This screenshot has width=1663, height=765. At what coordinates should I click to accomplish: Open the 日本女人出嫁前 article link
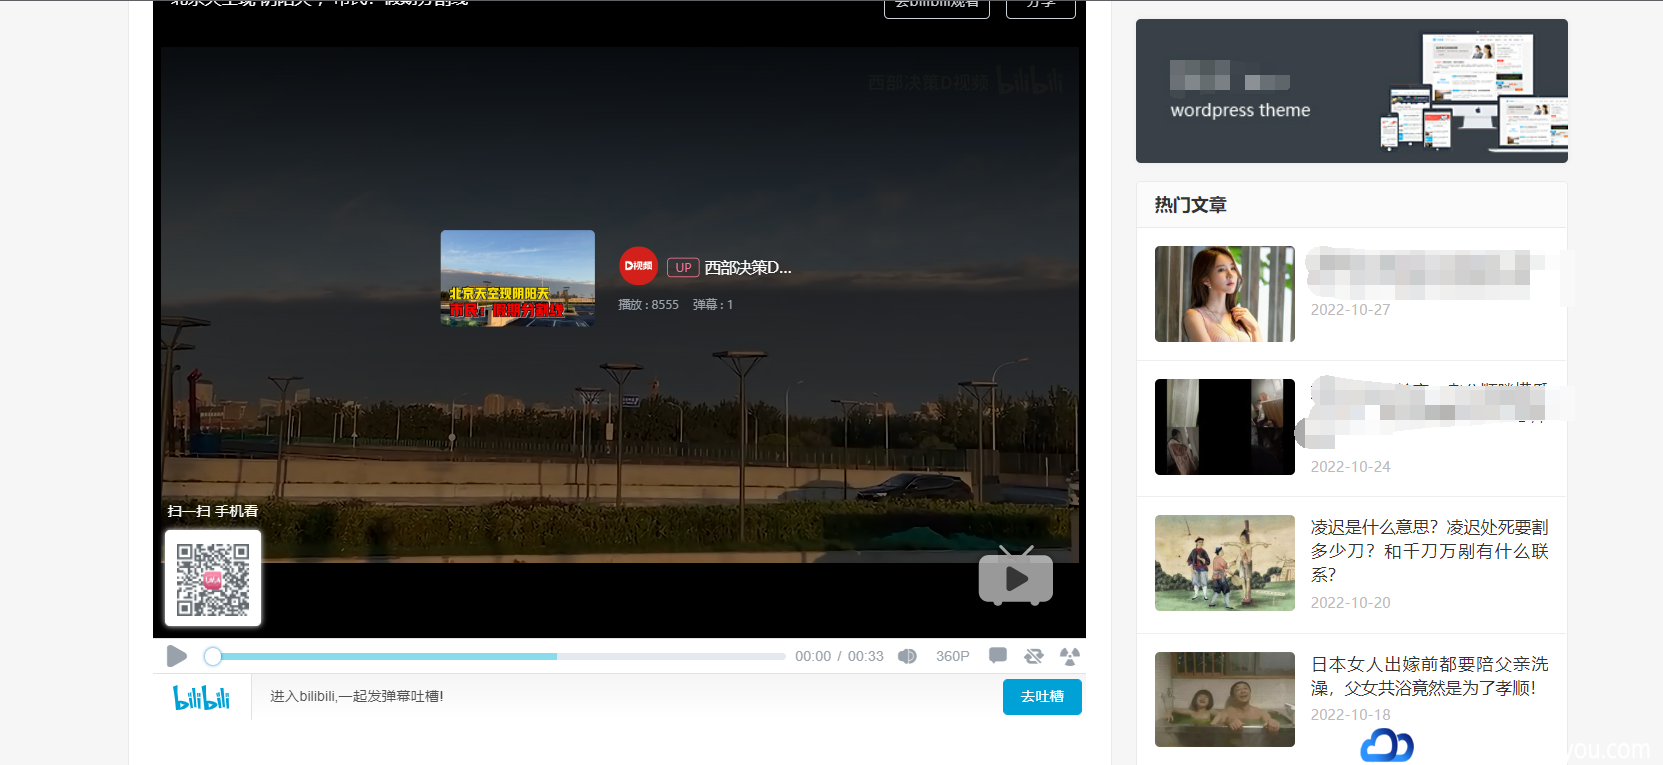click(x=1428, y=676)
